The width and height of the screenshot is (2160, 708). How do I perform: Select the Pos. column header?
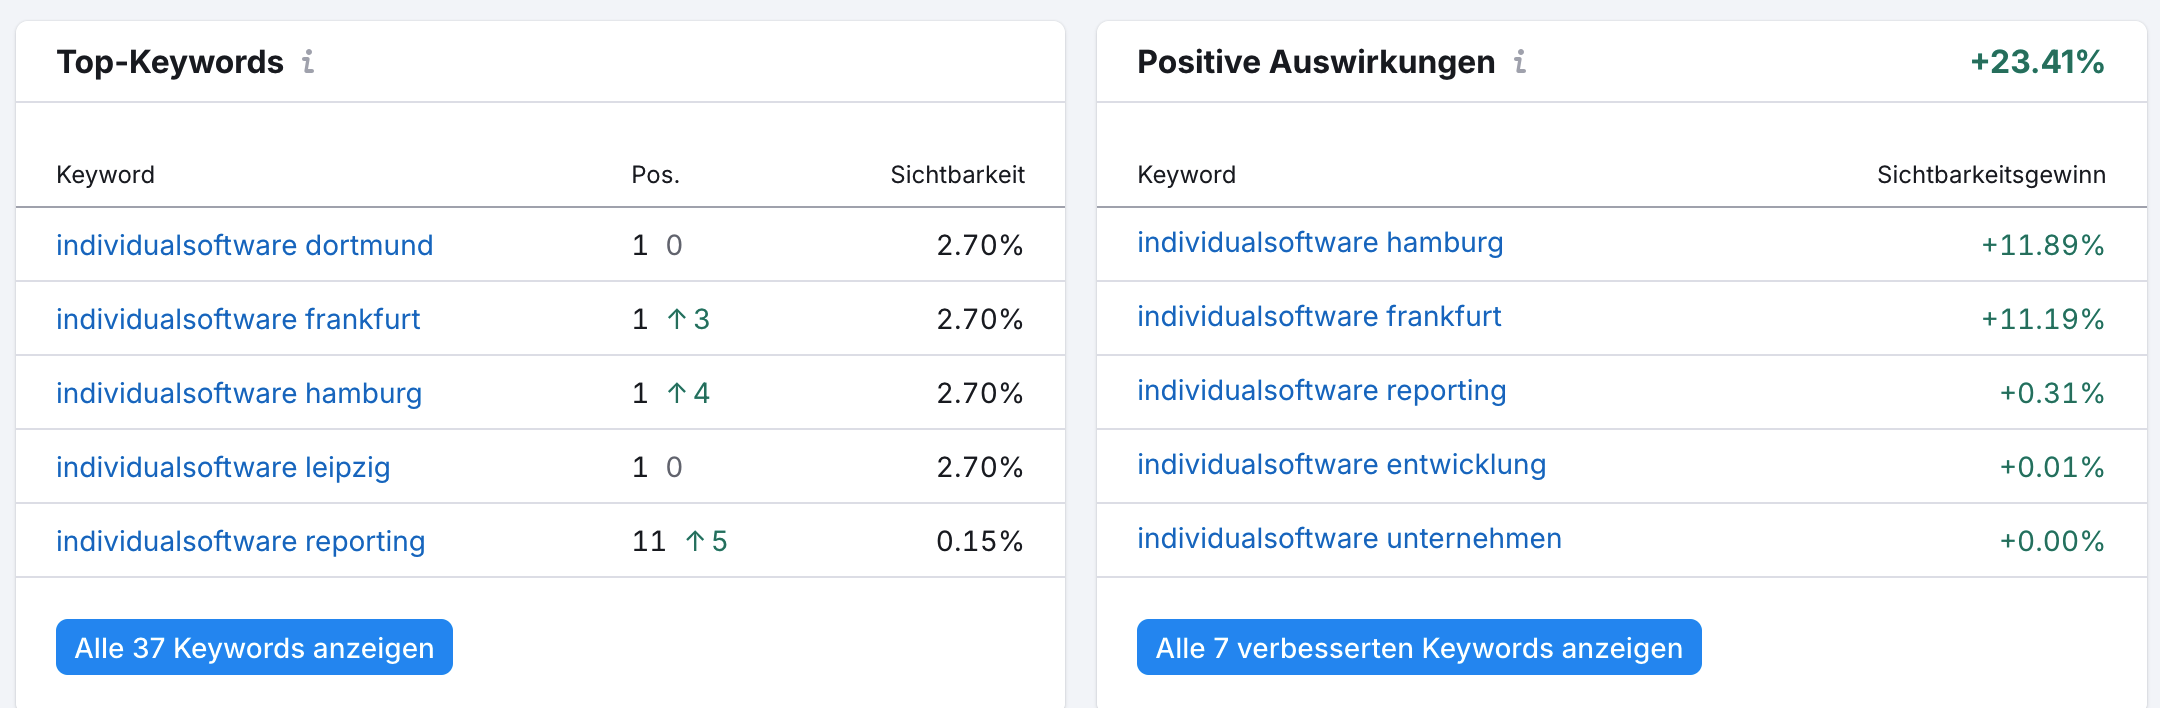tap(656, 174)
